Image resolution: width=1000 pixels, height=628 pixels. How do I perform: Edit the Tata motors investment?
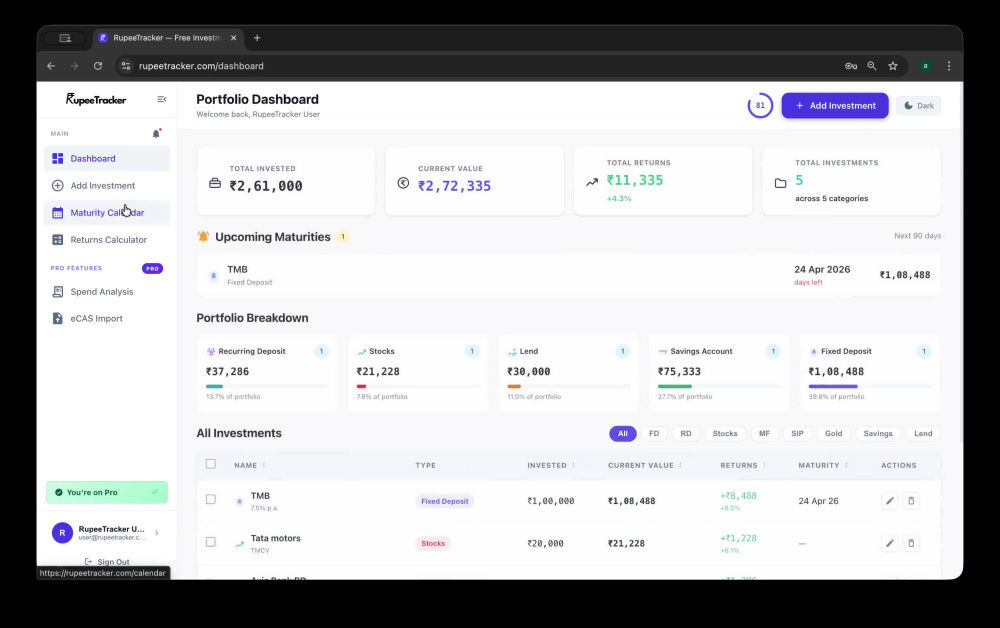pyautogui.click(x=890, y=543)
